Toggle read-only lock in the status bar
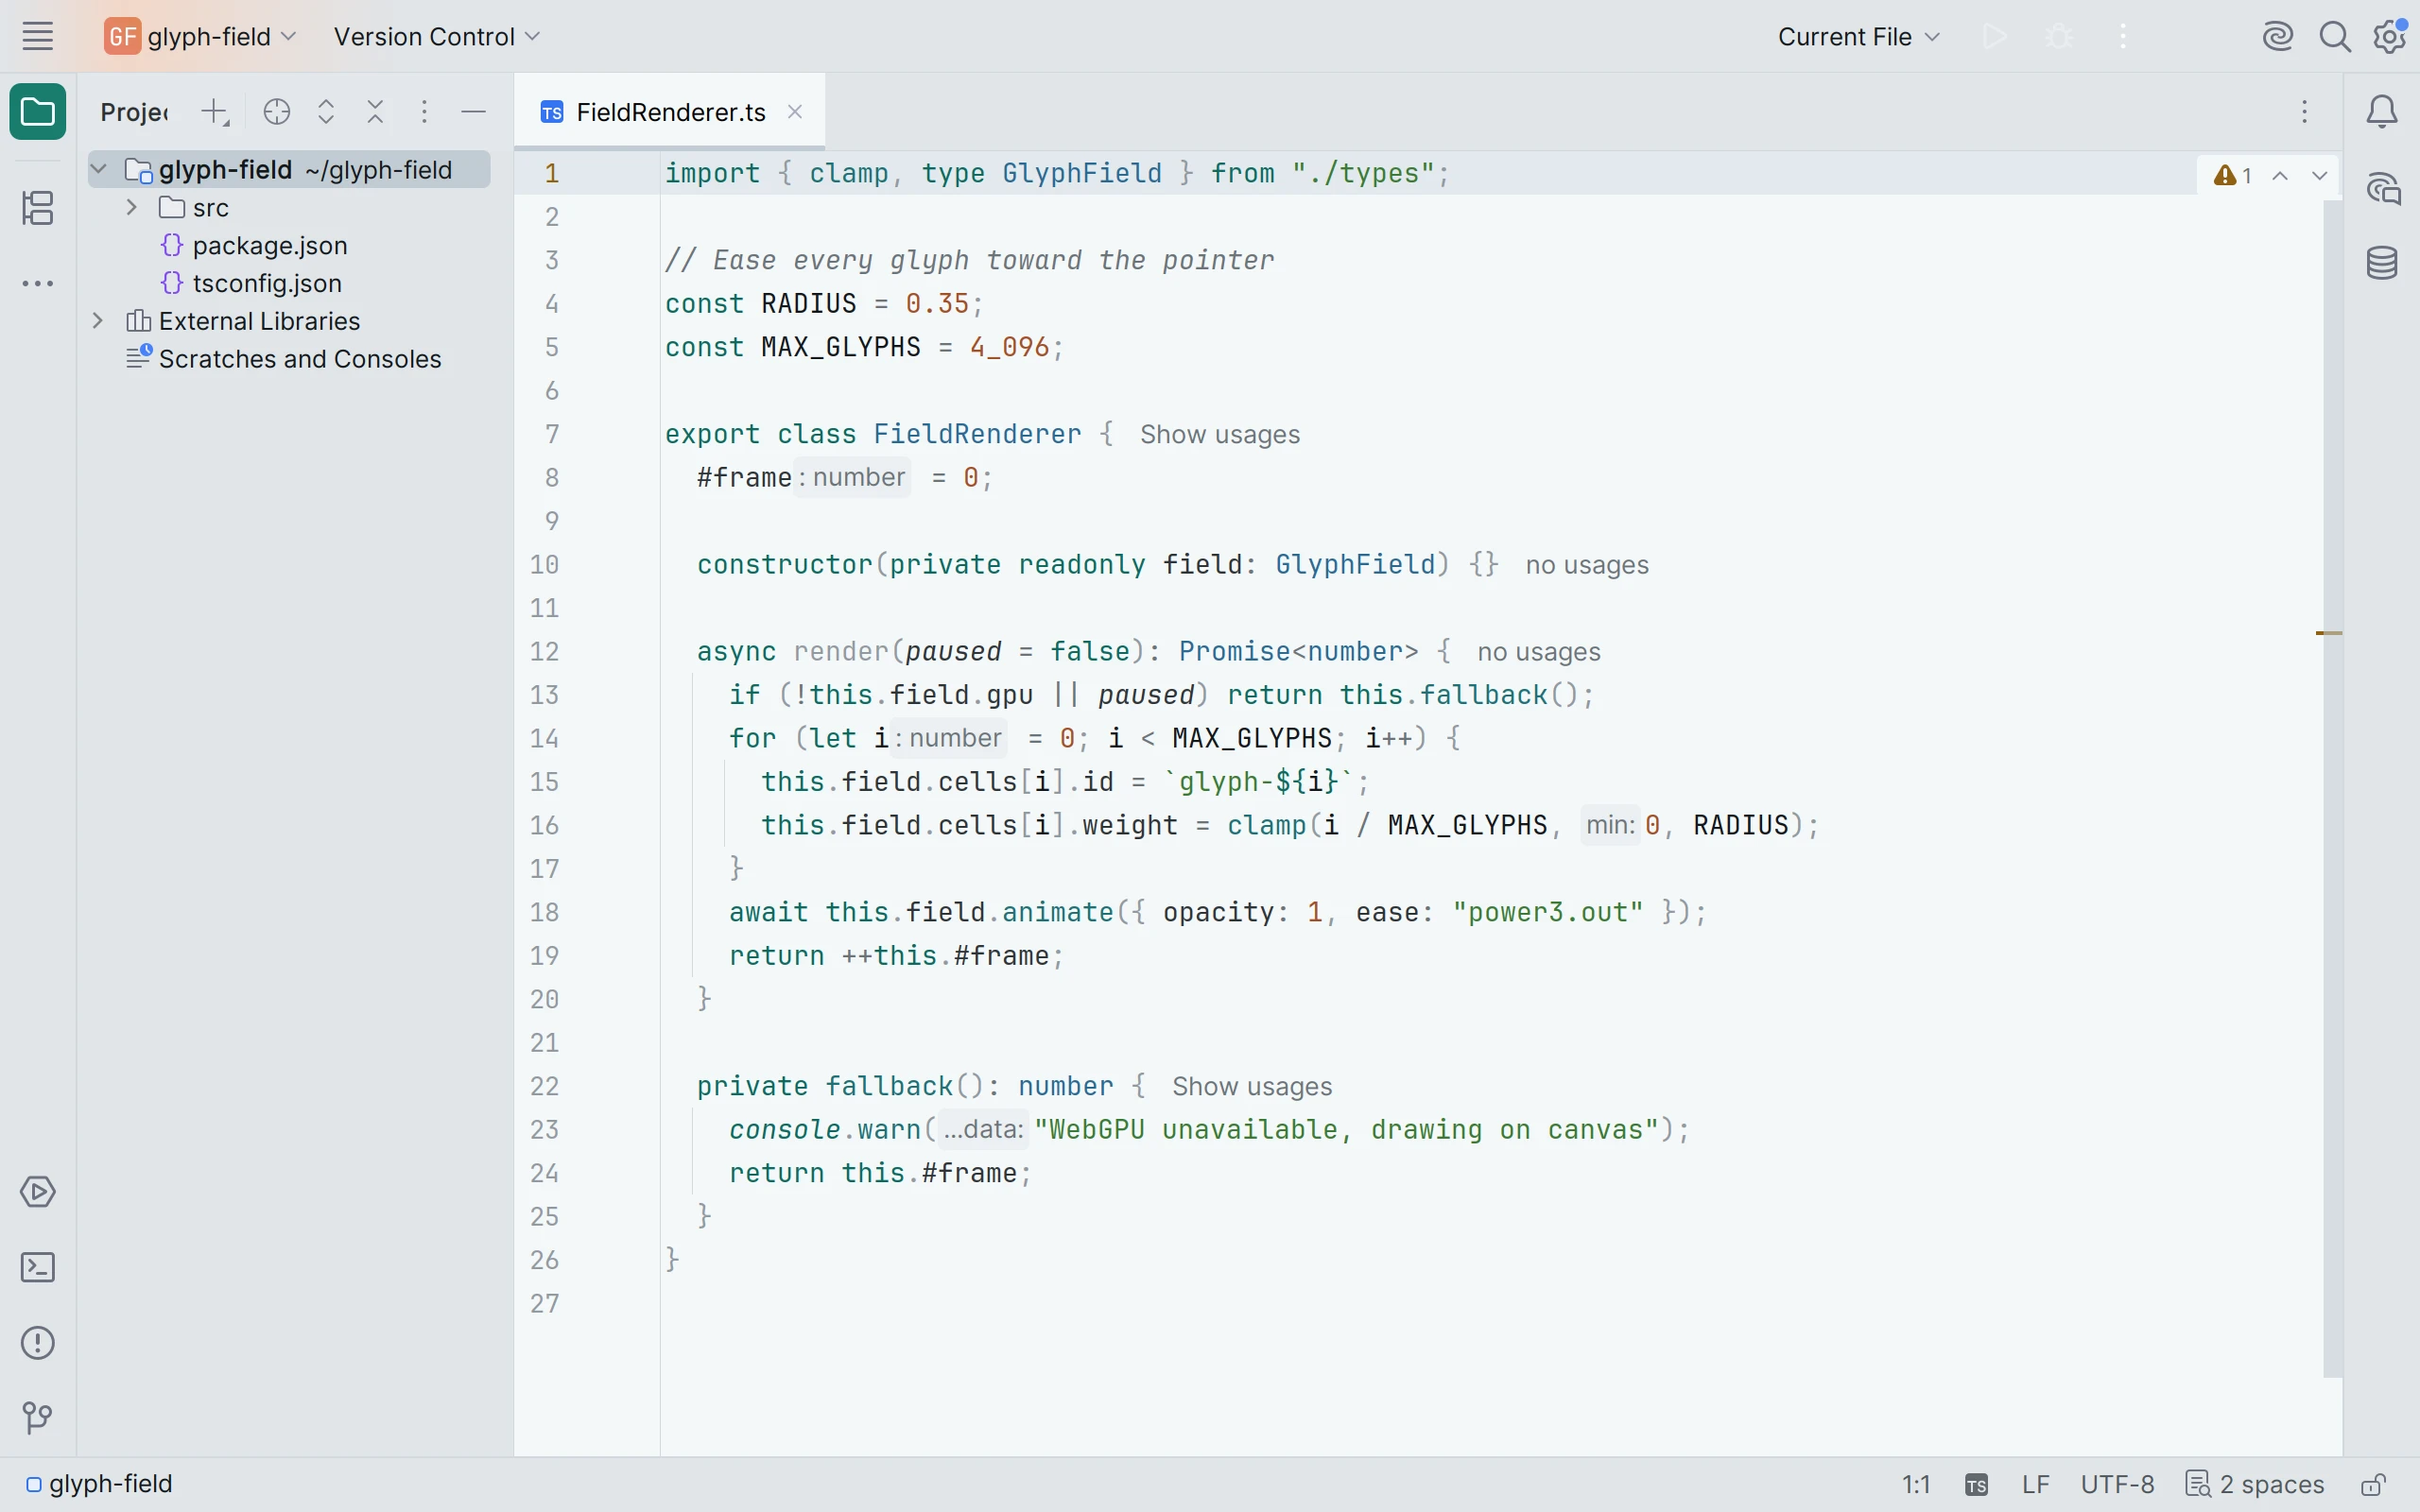Viewport: 2420px width, 1512px height. coord(2373,1485)
